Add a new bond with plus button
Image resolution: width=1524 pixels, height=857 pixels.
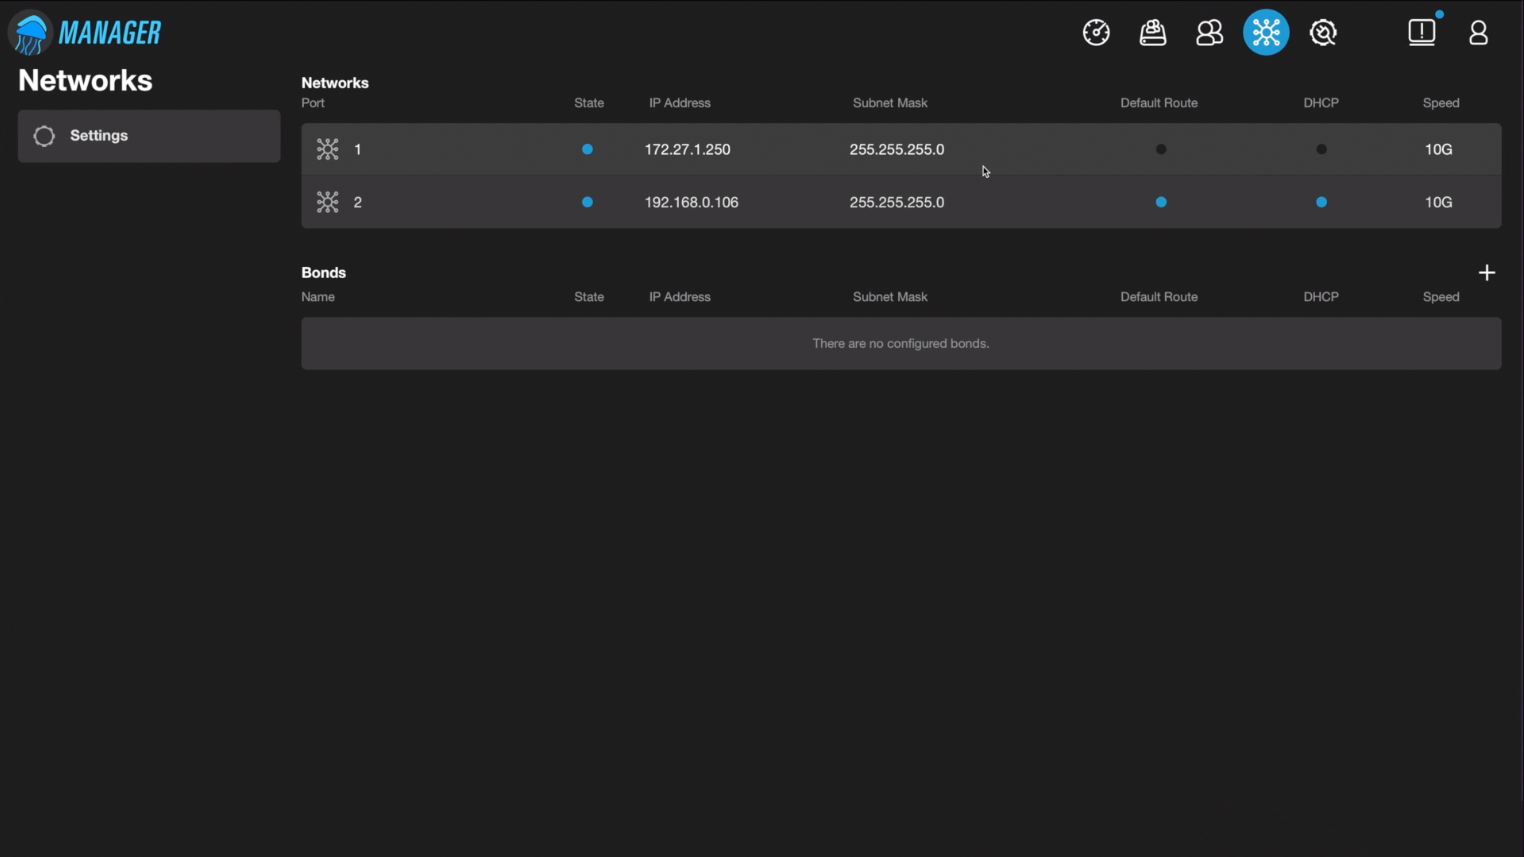click(1486, 273)
